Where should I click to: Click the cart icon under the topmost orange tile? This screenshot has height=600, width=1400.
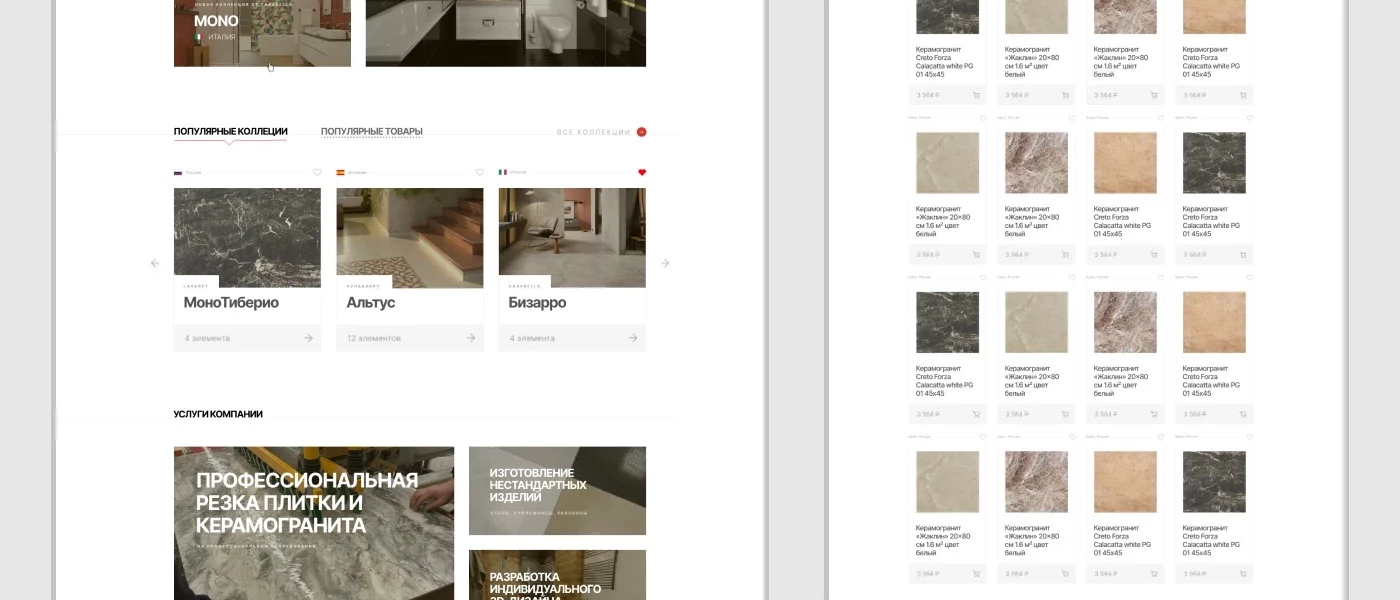pos(1243,95)
